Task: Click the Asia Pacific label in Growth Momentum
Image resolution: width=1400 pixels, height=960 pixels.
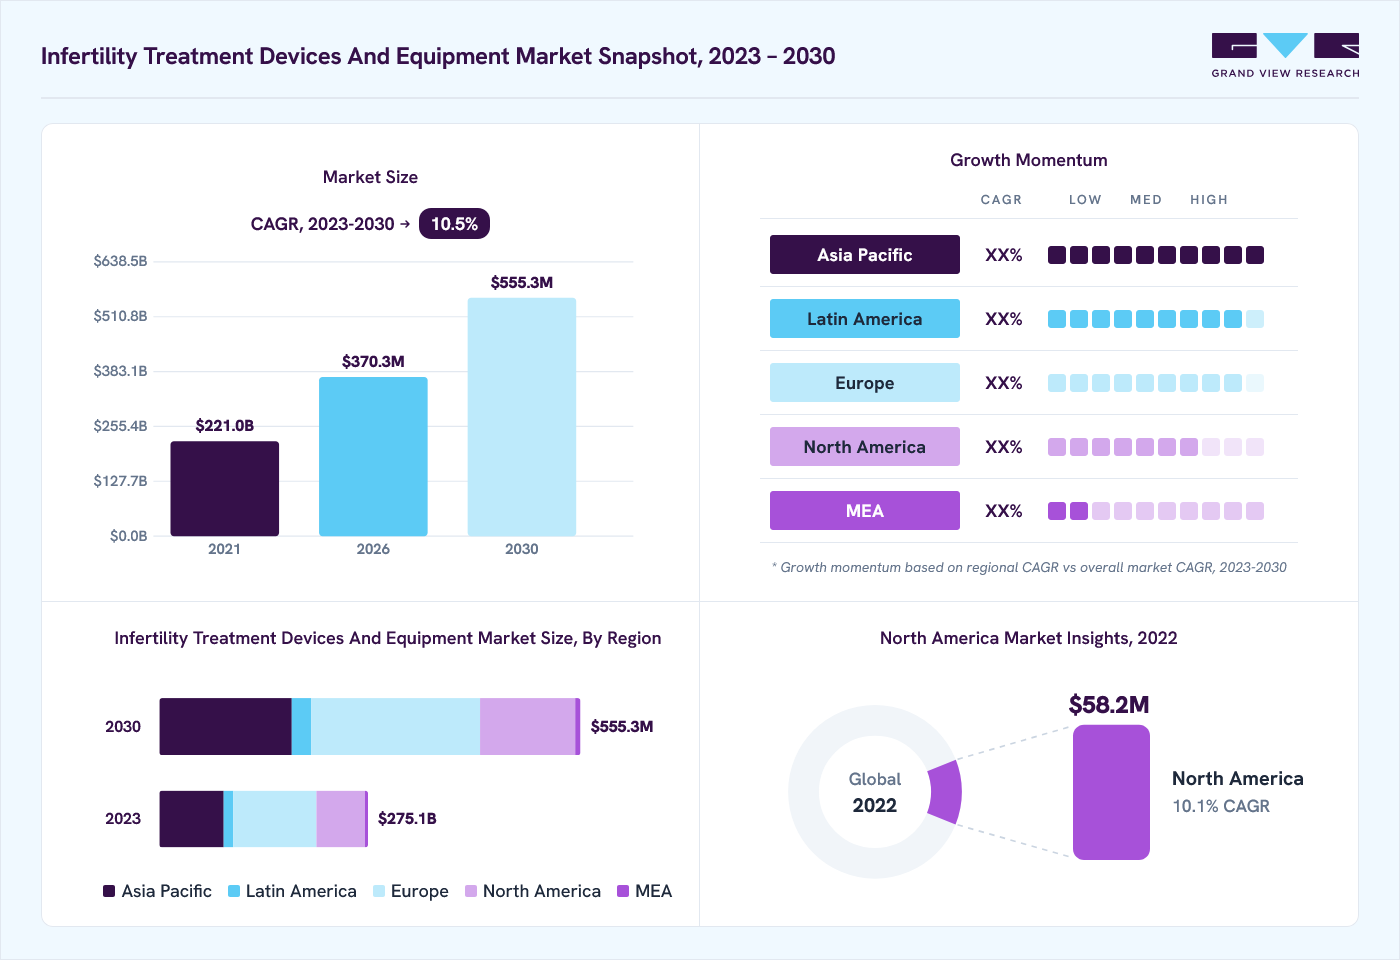Action: [865, 255]
